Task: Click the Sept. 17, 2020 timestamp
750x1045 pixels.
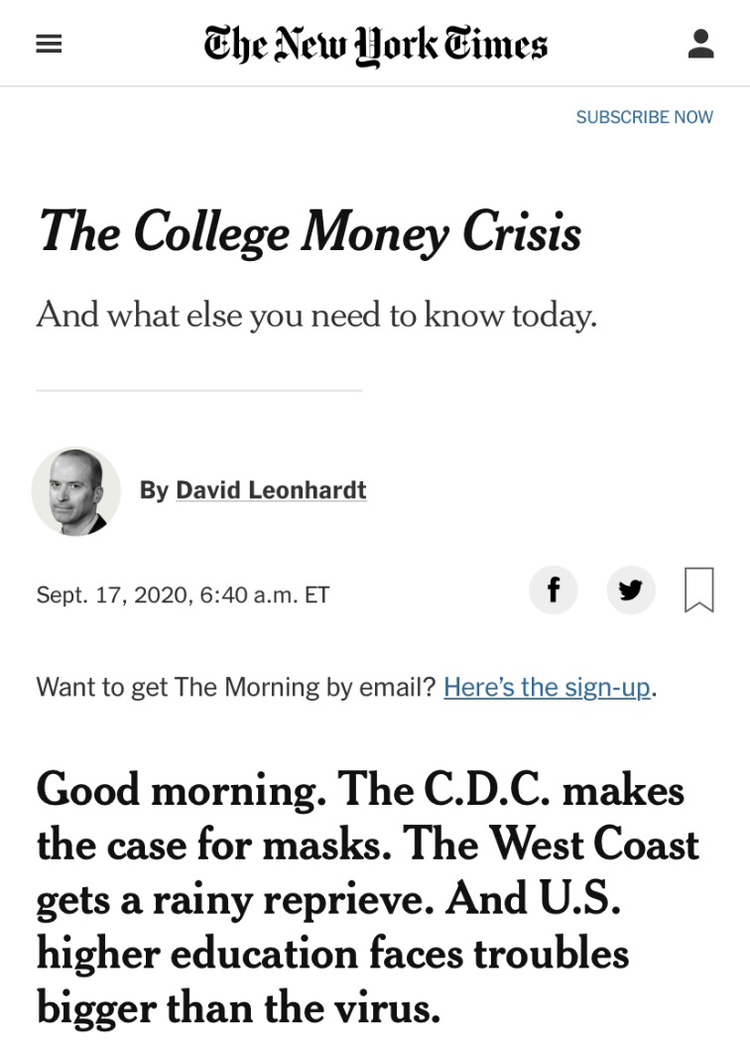Action: tap(182, 595)
